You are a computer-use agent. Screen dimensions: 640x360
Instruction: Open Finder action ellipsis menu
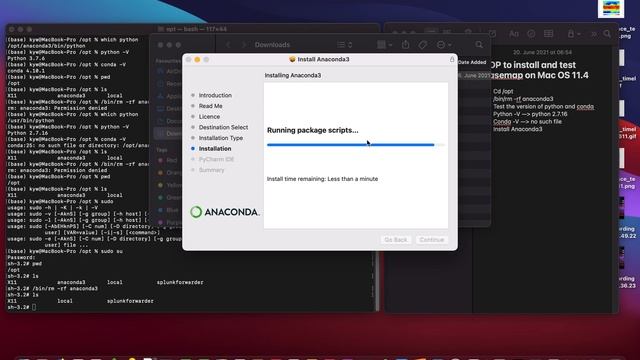pos(444,44)
